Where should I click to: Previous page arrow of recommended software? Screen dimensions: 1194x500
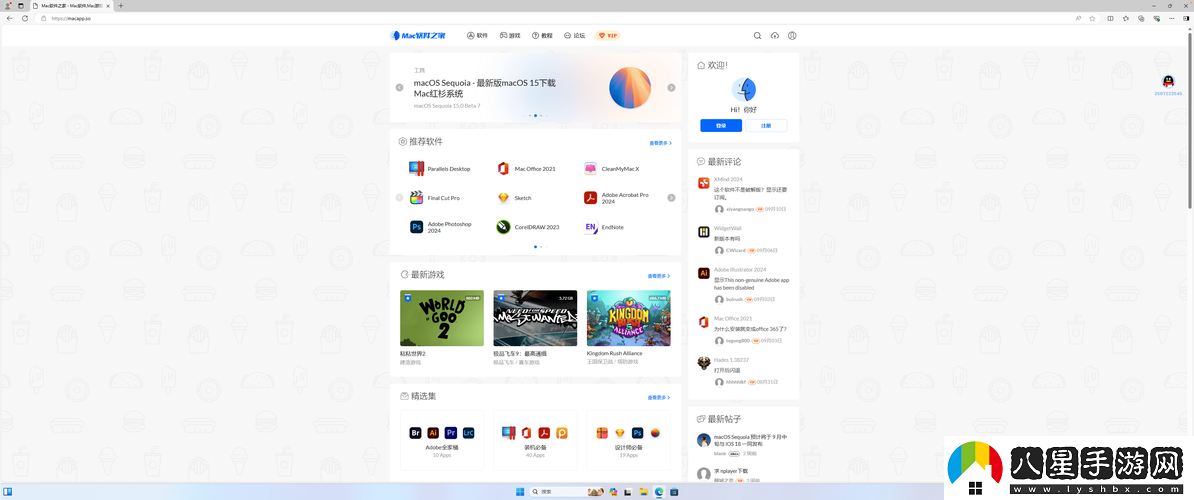pos(399,198)
